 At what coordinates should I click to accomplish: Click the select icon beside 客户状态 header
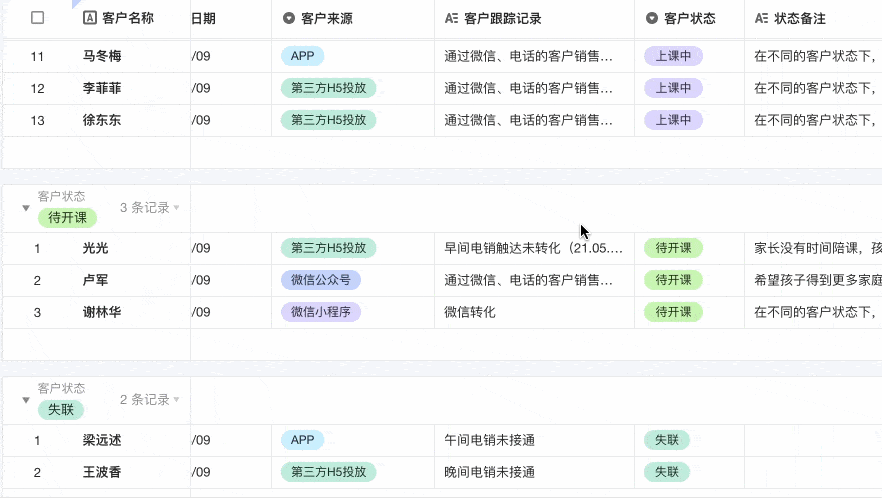(x=652, y=18)
